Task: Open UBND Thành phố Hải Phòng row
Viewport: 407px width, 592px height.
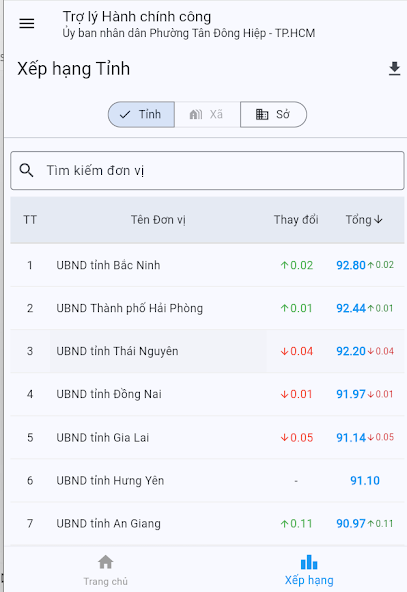Action: click(207, 308)
